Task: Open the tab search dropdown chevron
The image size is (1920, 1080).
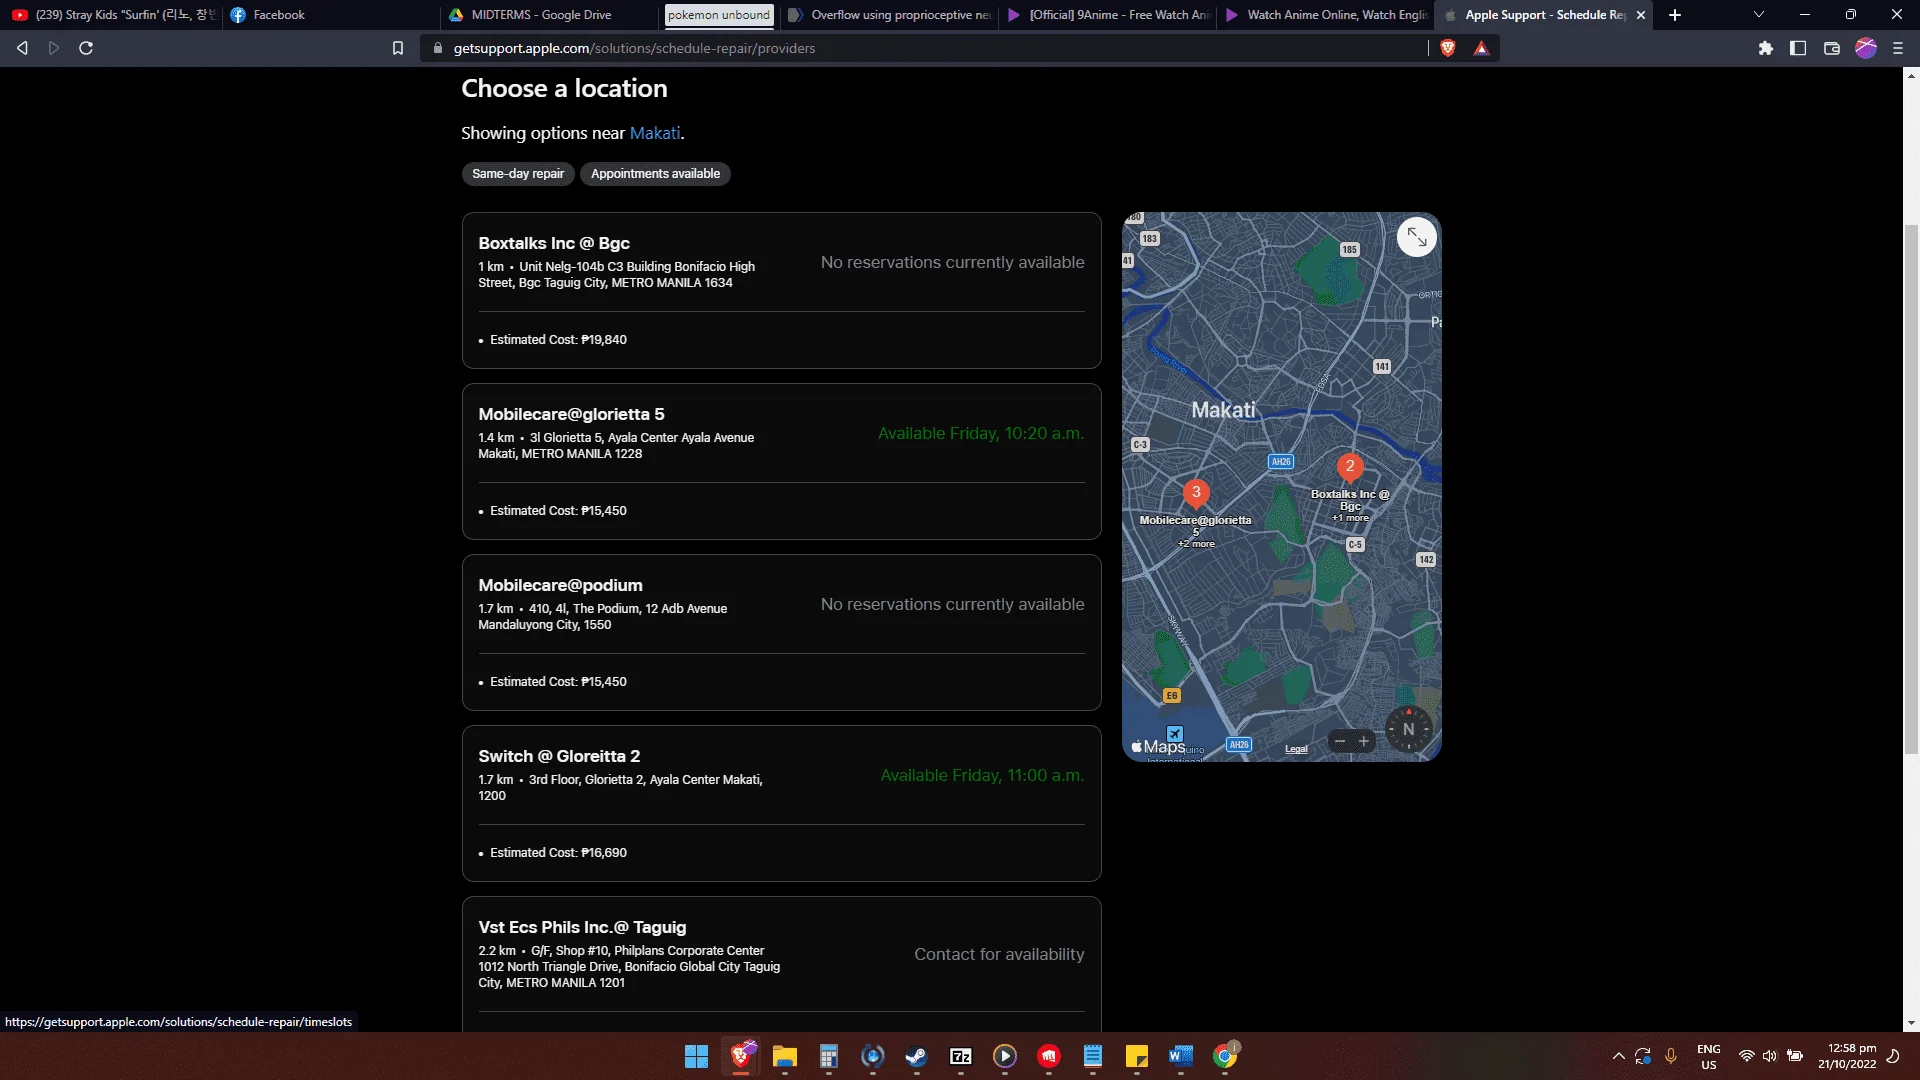Action: pyautogui.click(x=1759, y=15)
